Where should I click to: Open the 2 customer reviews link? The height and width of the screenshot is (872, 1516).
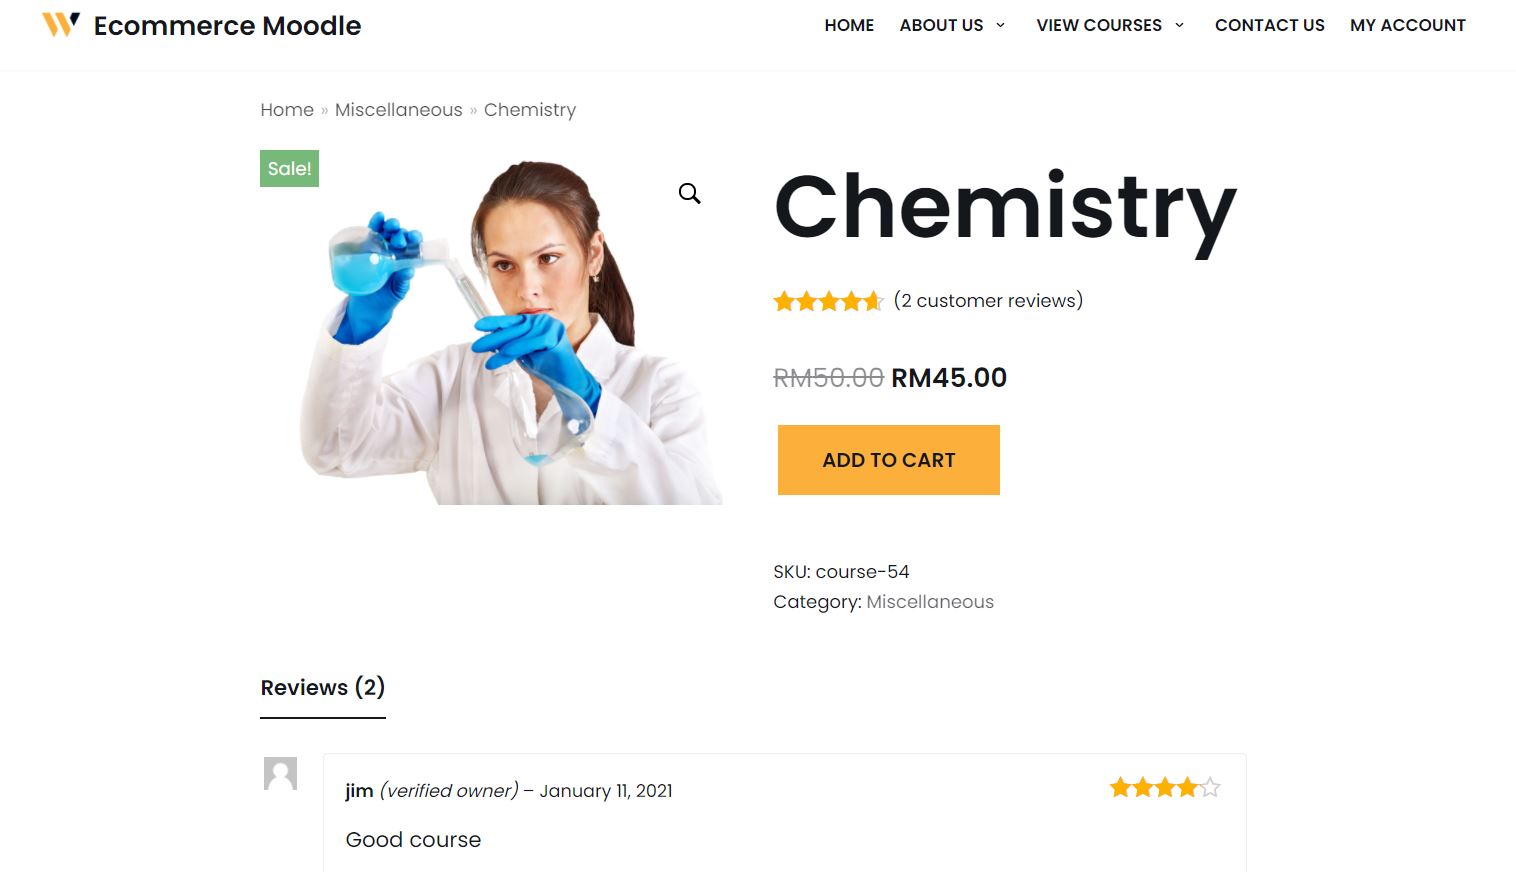[x=988, y=301]
